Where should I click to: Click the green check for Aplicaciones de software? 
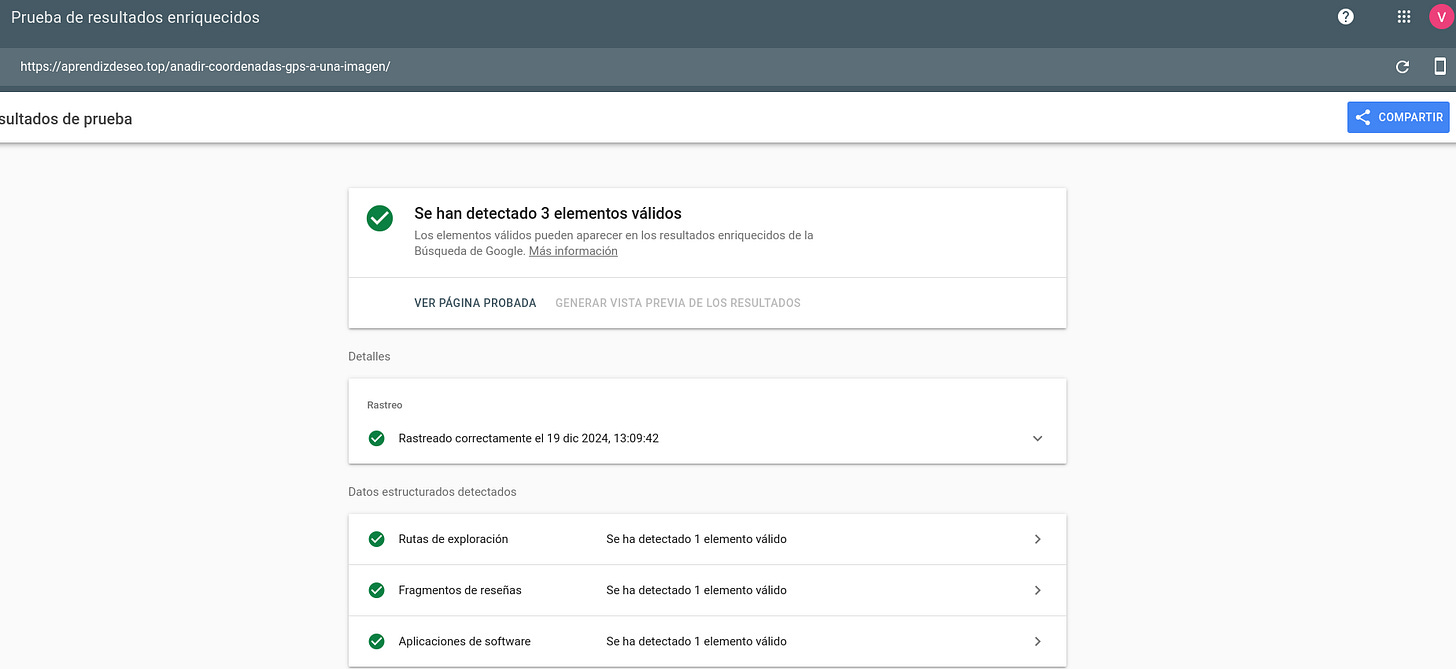377,641
